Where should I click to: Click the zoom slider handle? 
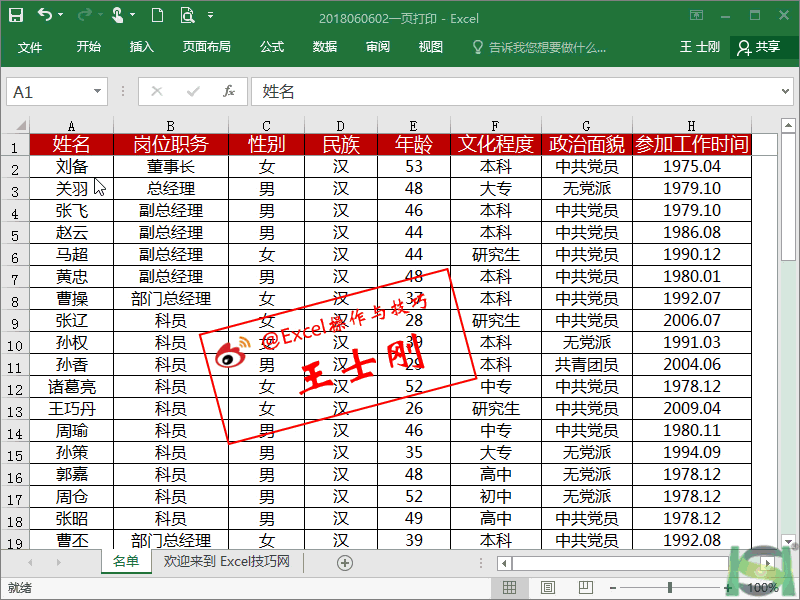click(669, 588)
